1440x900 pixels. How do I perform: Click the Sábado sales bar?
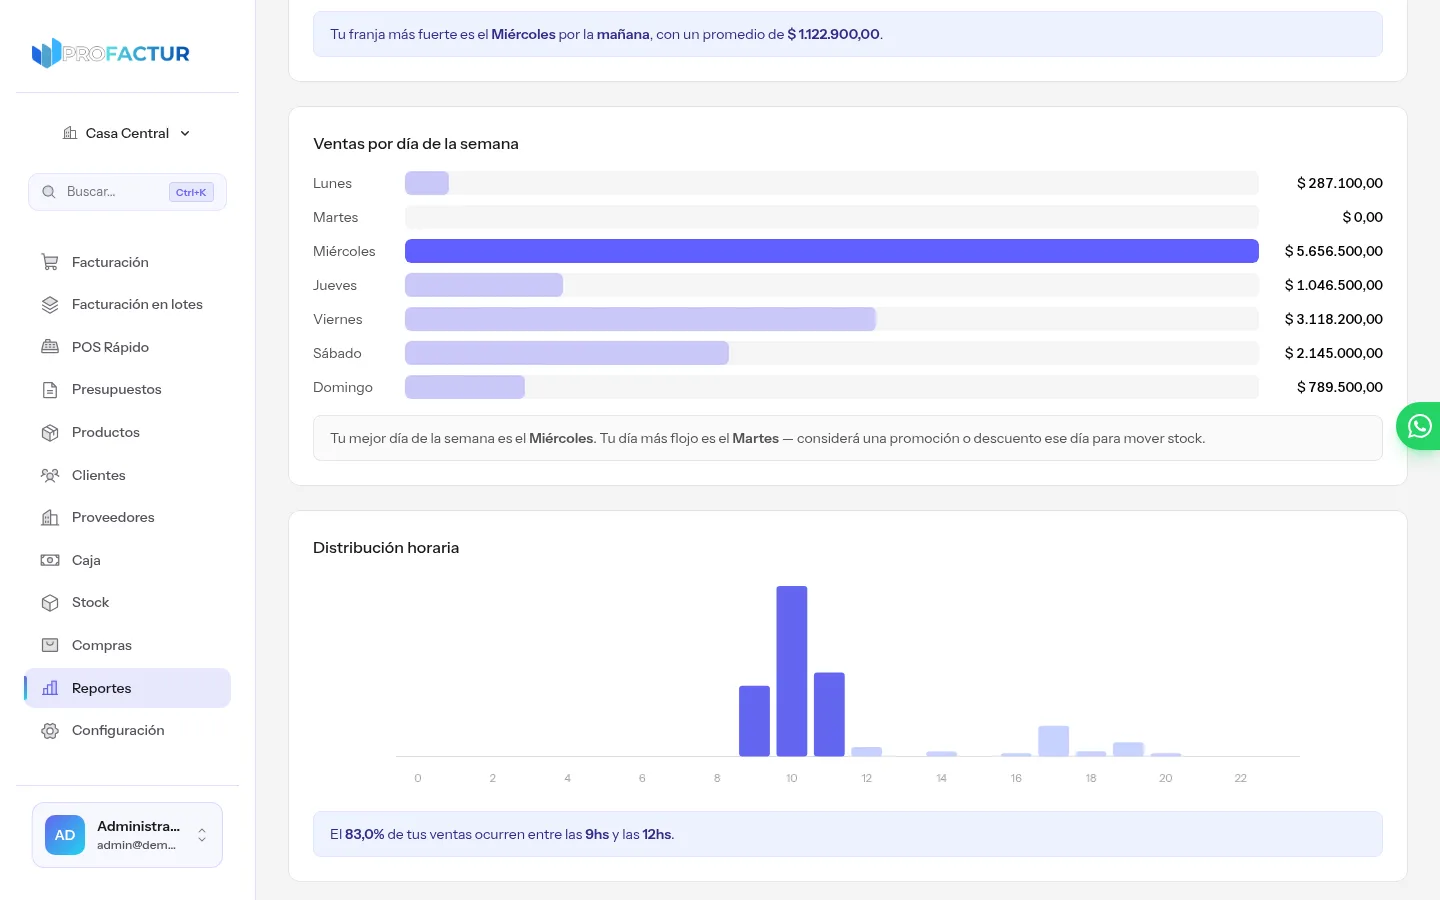567,353
